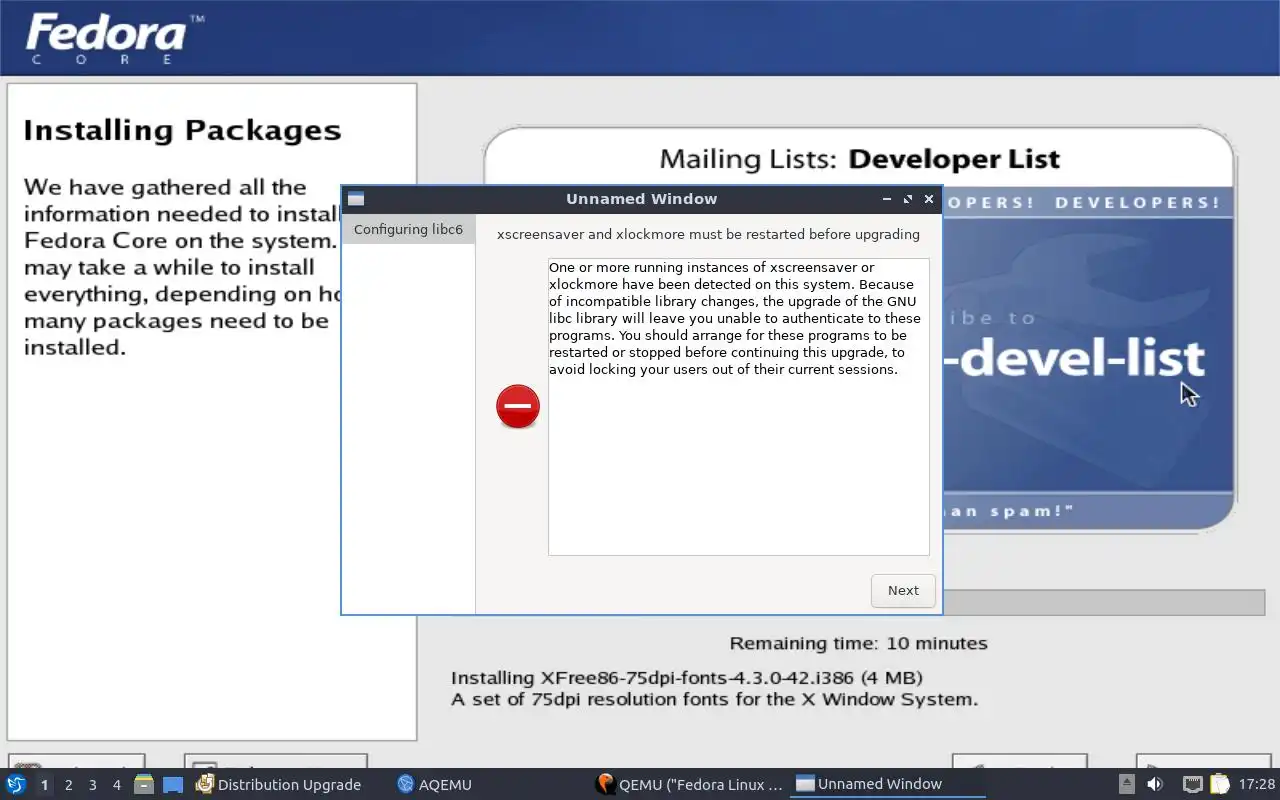The width and height of the screenshot is (1280, 800).
Task: Click the Mailing Lists: Developer List title
Action: pyautogui.click(x=859, y=159)
